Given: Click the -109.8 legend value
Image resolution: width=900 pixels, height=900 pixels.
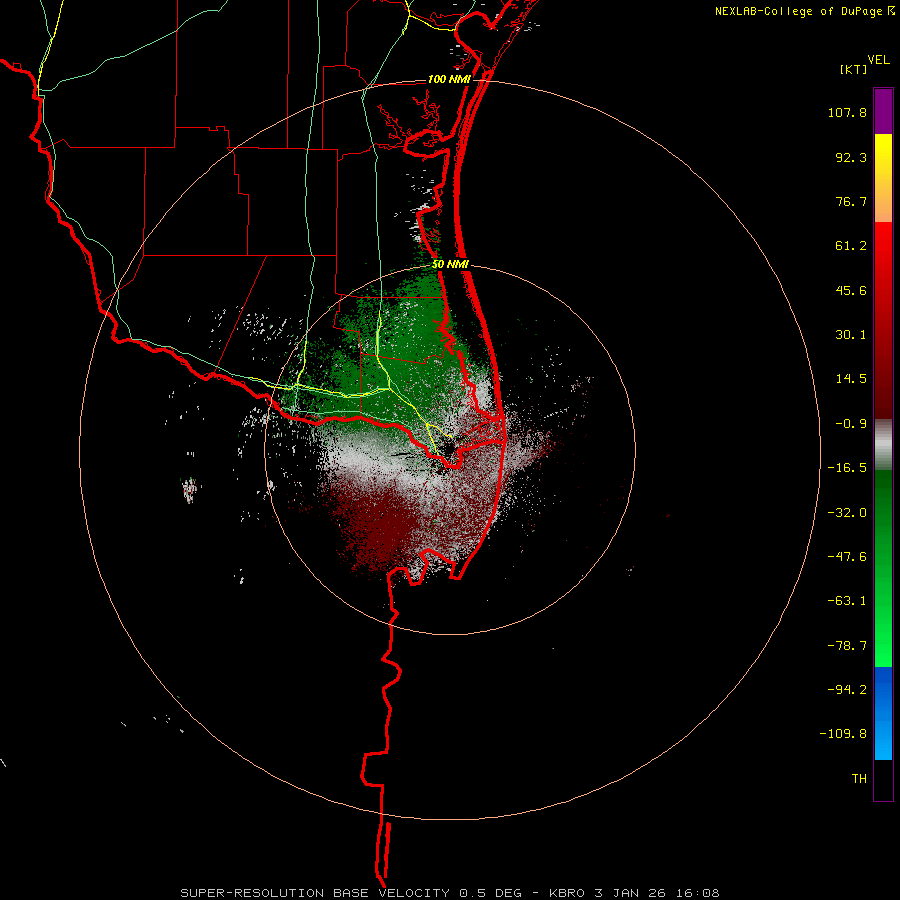Looking at the screenshot, I should (x=843, y=734).
